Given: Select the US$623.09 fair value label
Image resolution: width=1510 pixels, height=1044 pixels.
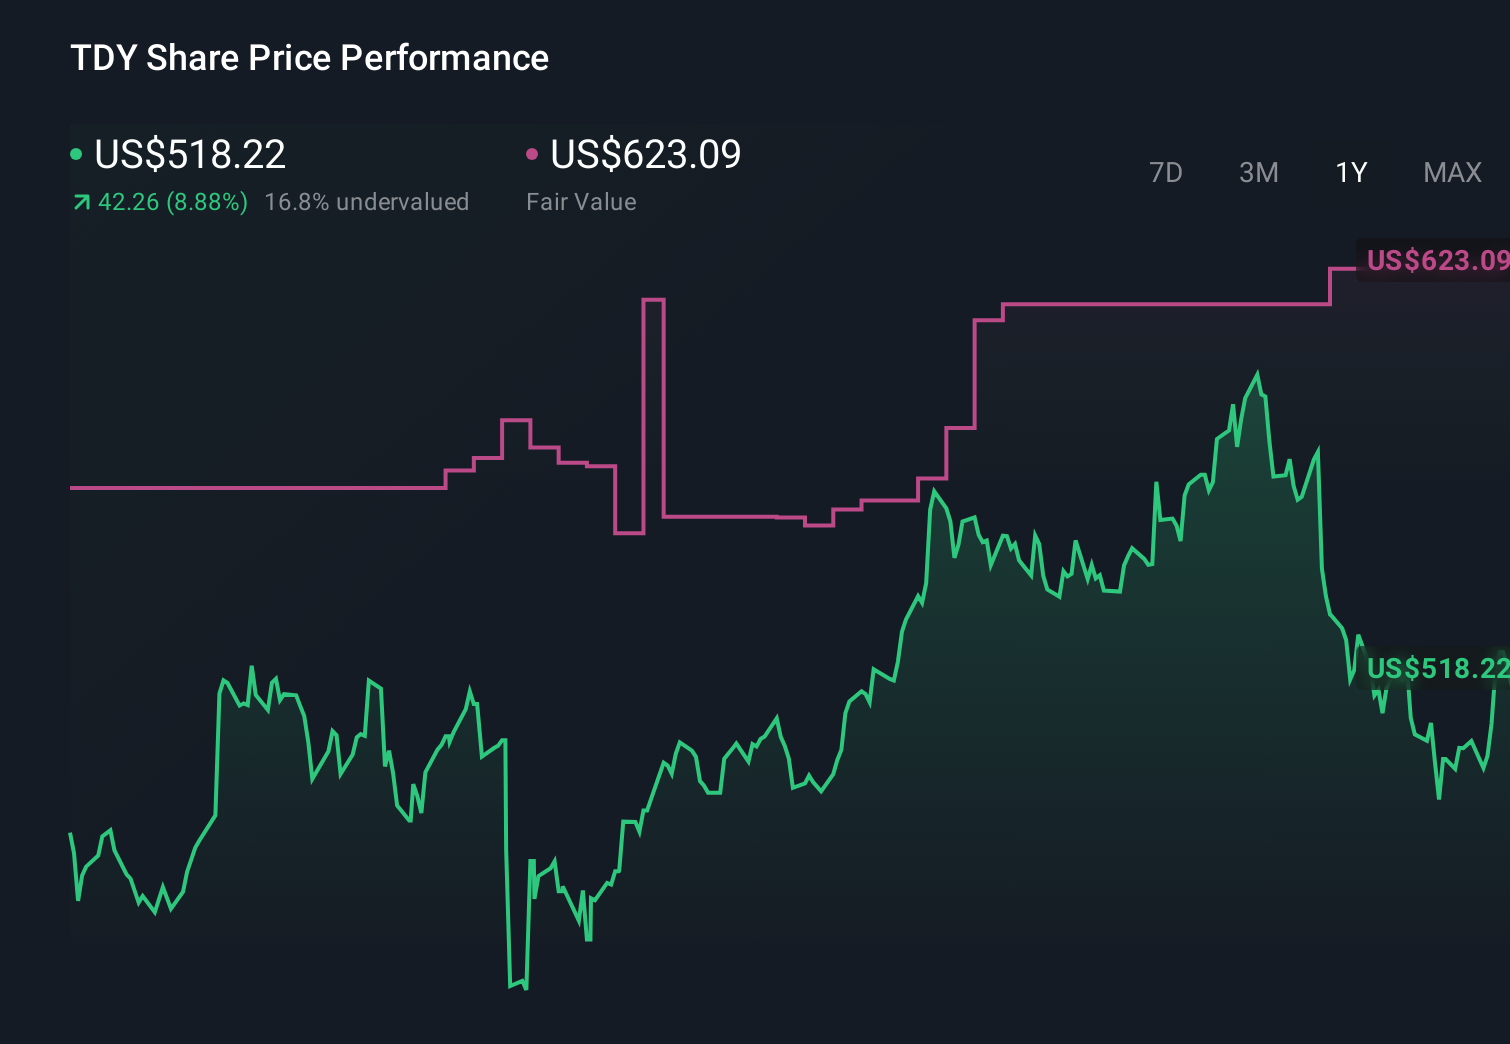Looking at the screenshot, I should coord(1437,261).
